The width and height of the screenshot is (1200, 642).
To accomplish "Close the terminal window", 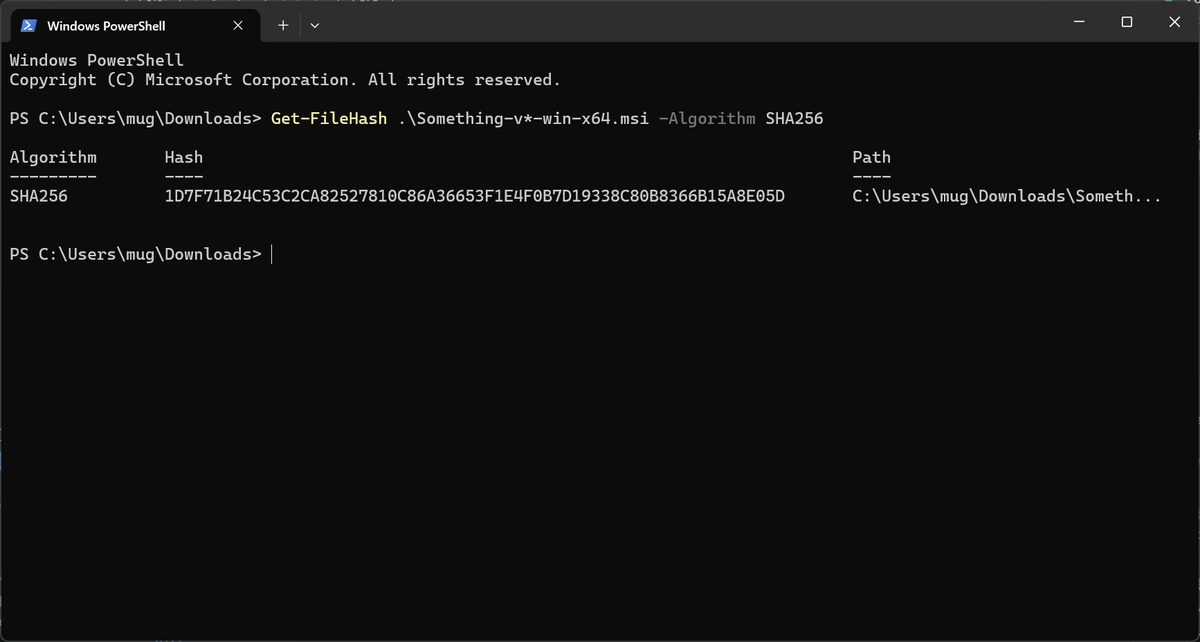I will [x=1175, y=22].
